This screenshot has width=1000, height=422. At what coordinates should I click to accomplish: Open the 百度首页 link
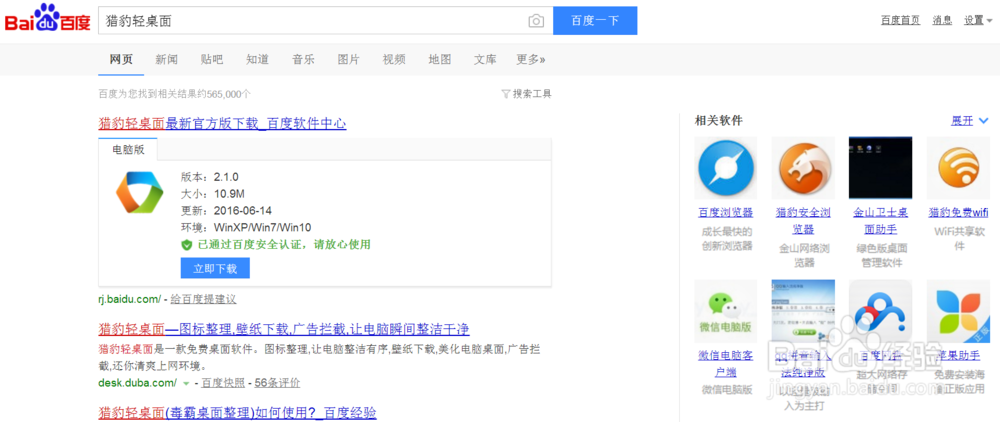pyautogui.click(x=901, y=20)
